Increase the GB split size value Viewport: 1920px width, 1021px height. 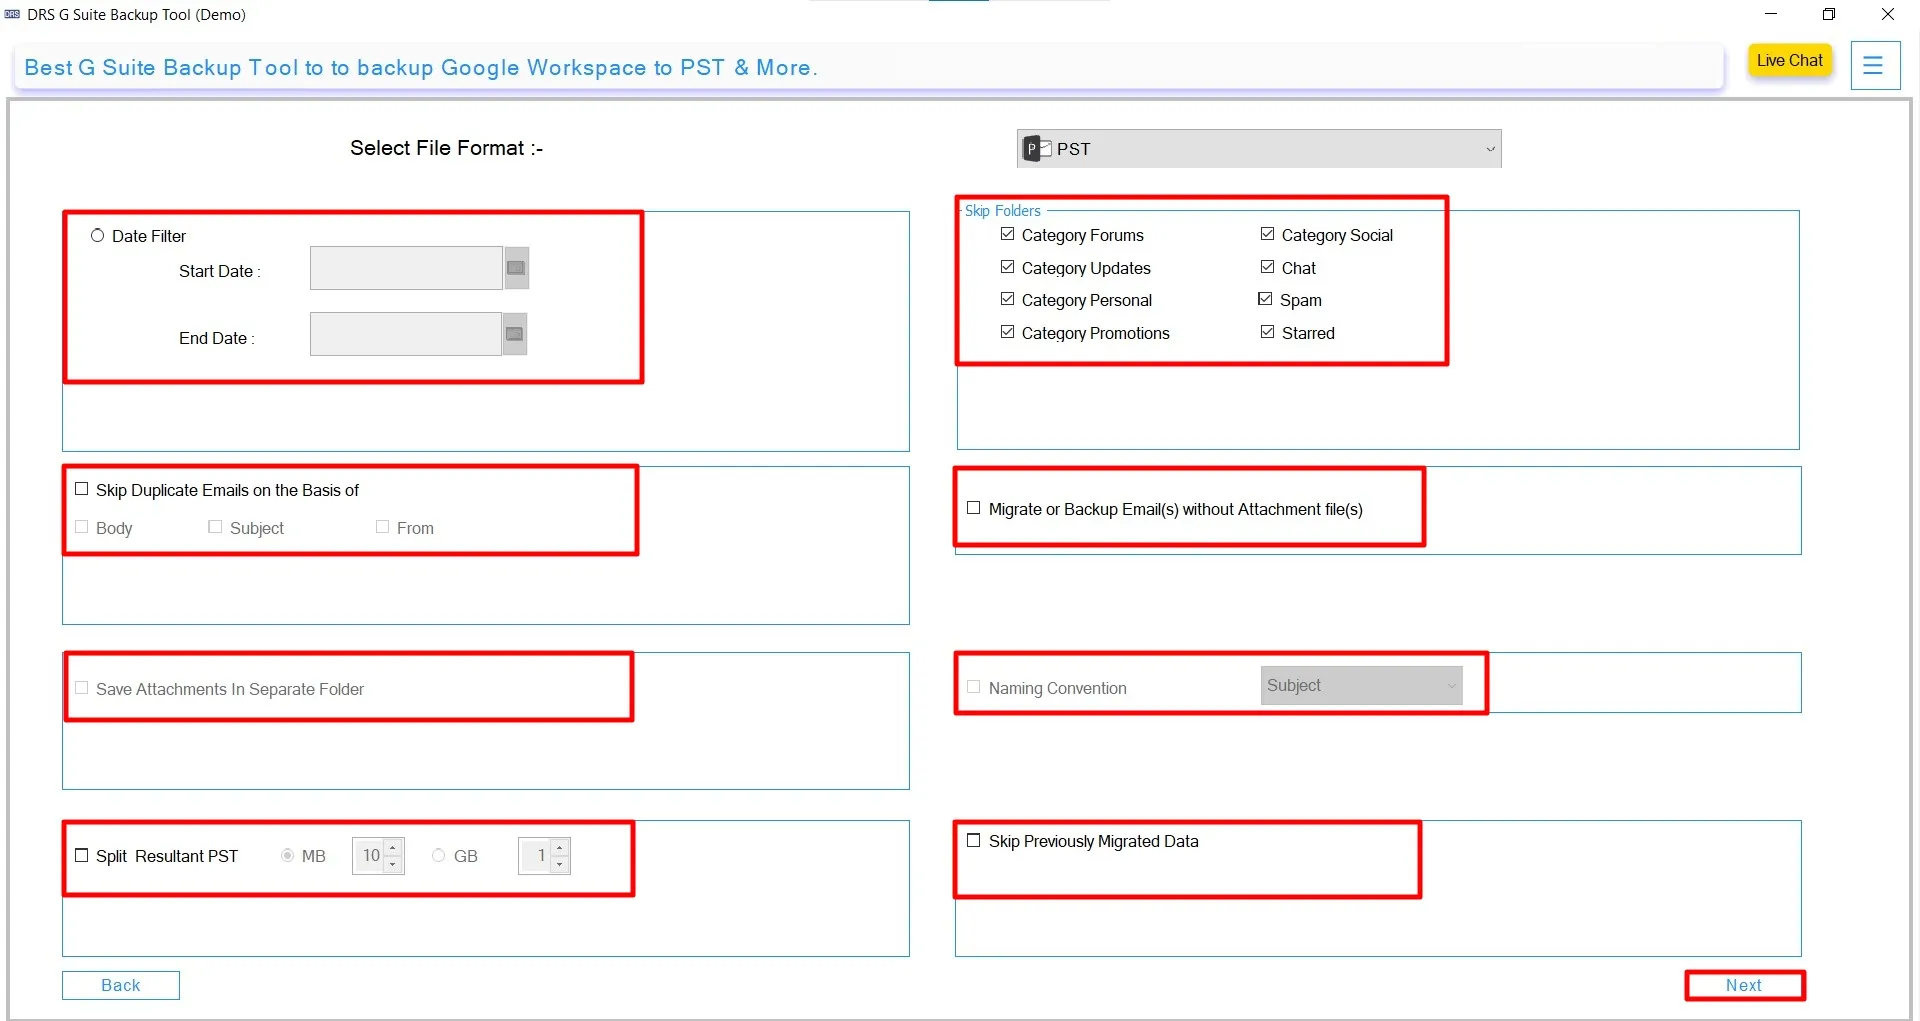point(560,848)
